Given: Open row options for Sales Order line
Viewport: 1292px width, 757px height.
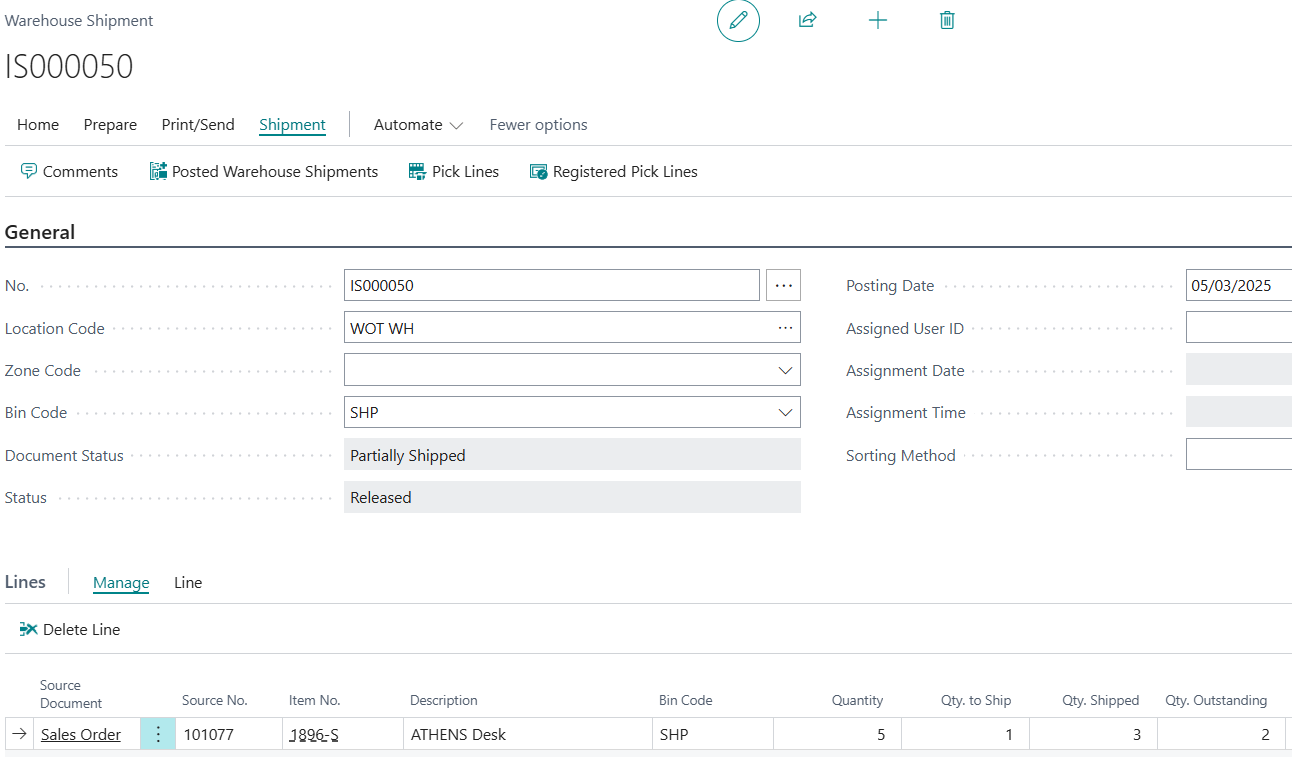Looking at the screenshot, I should click(x=157, y=734).
